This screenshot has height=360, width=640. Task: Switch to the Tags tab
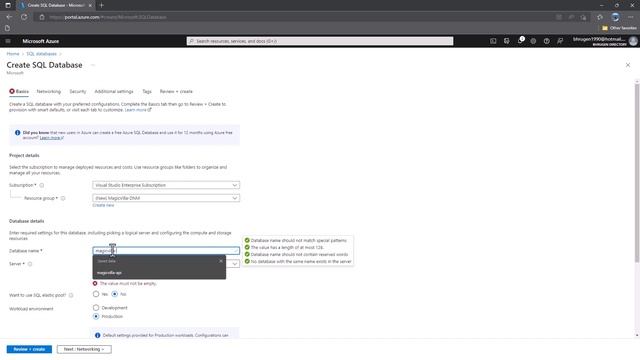click(147, 91)
